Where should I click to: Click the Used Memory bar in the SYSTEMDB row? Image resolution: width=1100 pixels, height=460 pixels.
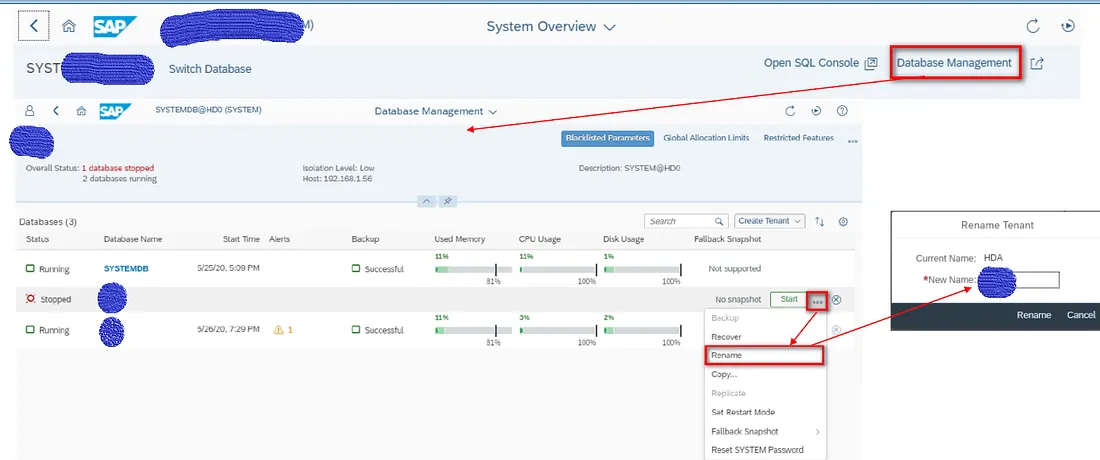coord(474,269)
